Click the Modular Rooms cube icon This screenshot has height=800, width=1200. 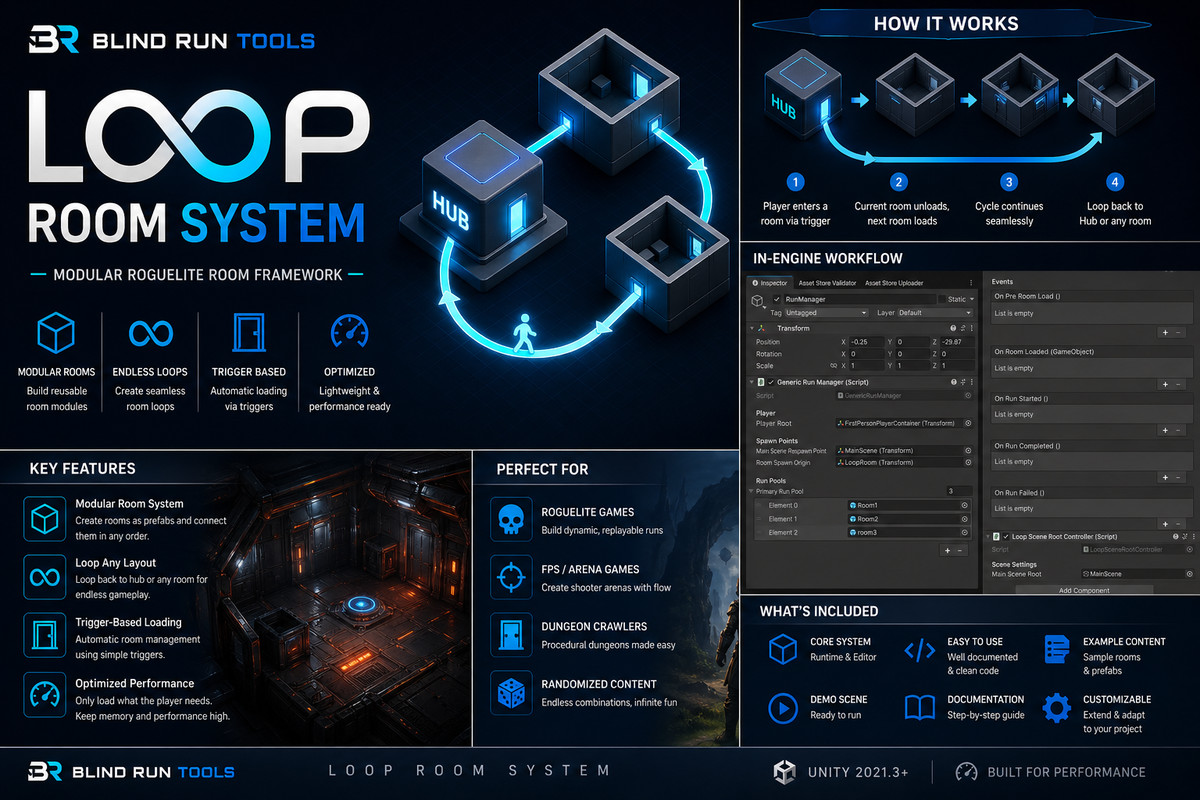click(56, 331)
